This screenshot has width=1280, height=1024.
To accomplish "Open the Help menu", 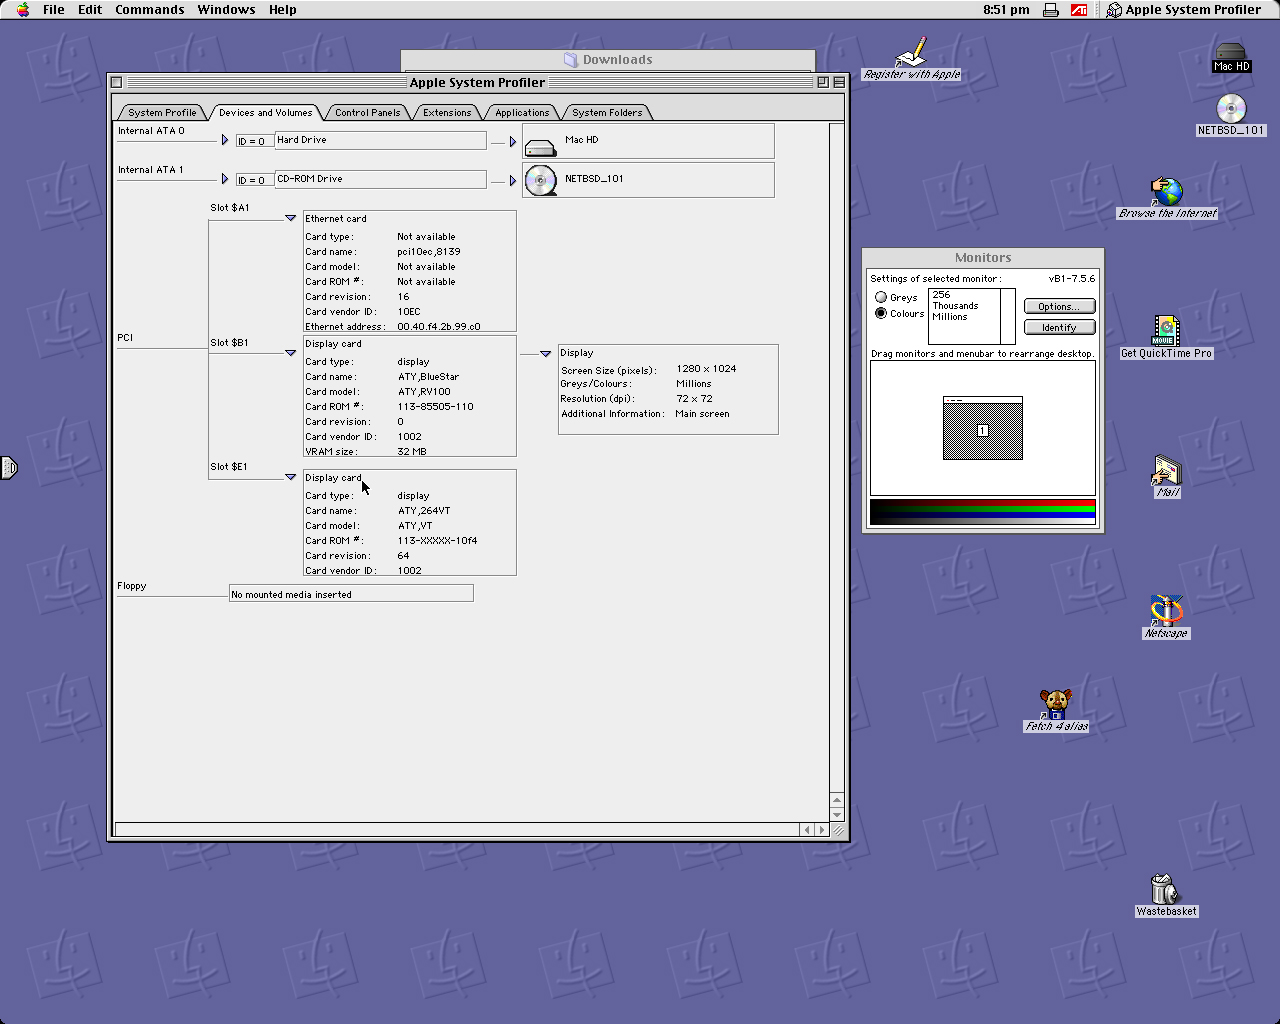I will point(283,10).
